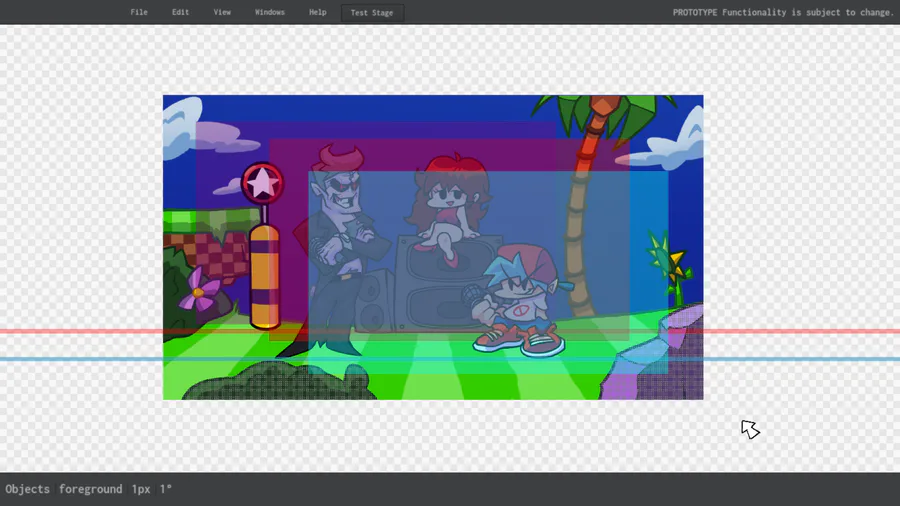Select the purple flower prop
Image resolution: width=900 pixels, height=506 pixels.
[199, 290]
